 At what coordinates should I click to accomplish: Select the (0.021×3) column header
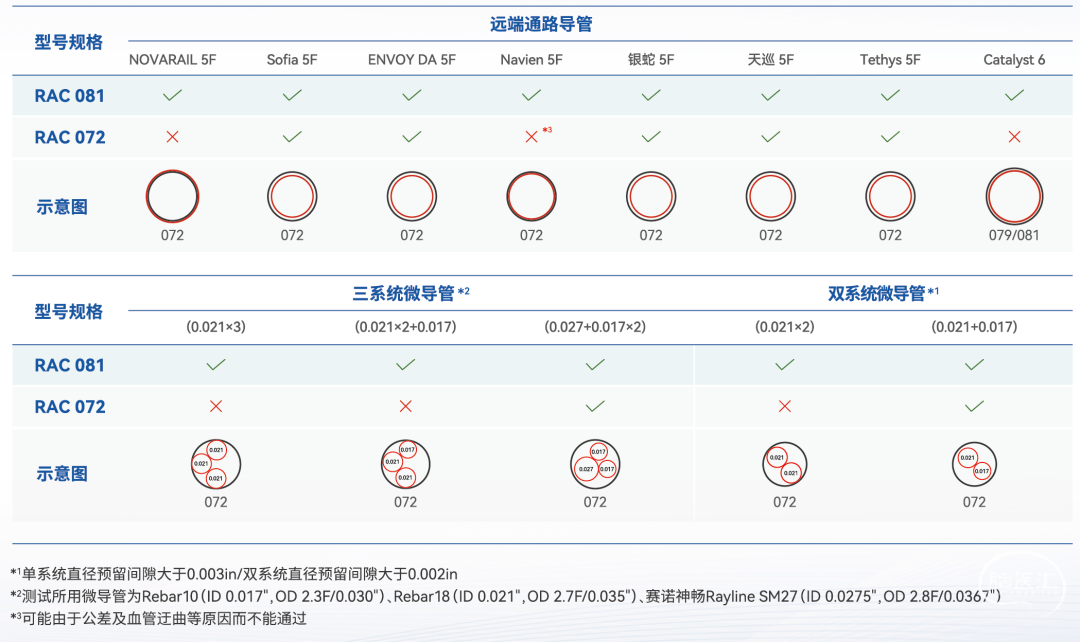click(x=216, y=327)
